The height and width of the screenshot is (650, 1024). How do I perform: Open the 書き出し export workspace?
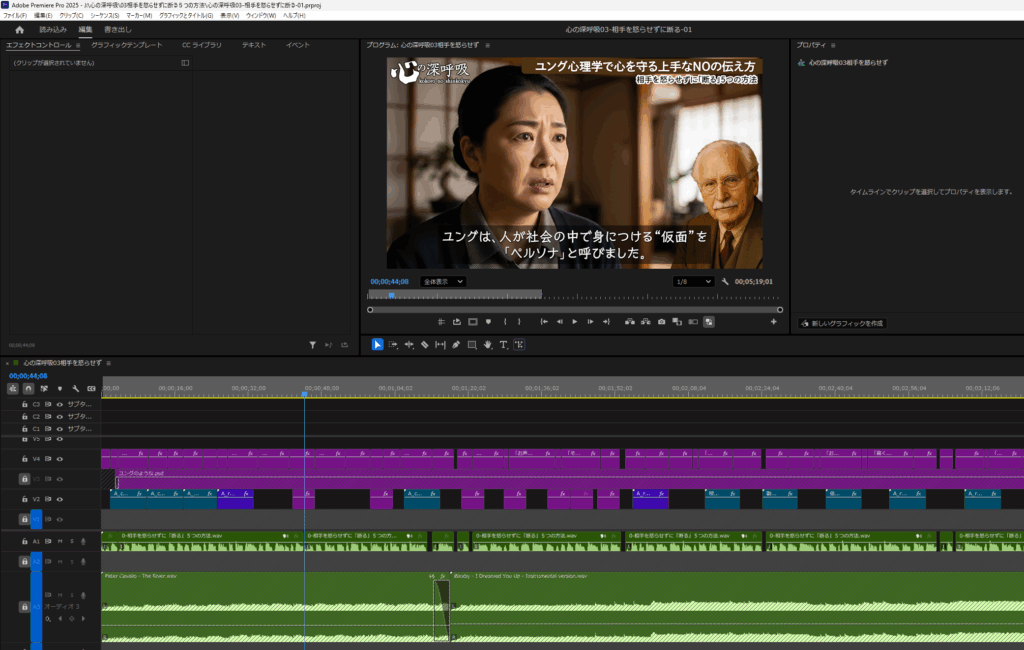pyautogui.click(x=117, y=30)
